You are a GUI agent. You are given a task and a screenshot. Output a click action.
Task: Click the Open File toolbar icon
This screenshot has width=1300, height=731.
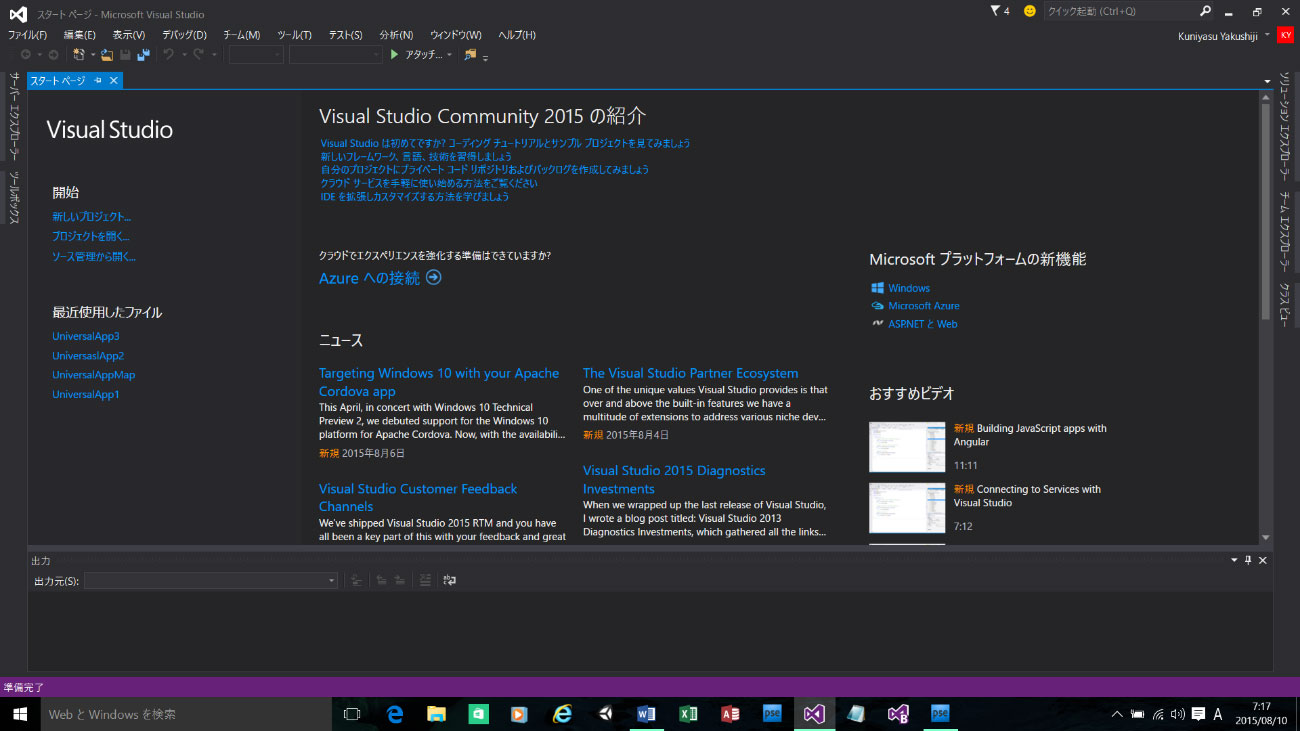(x=107, y=55)
